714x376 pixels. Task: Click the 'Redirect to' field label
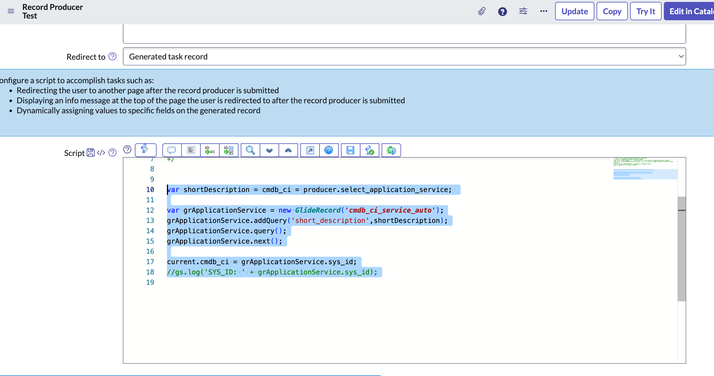86,57
